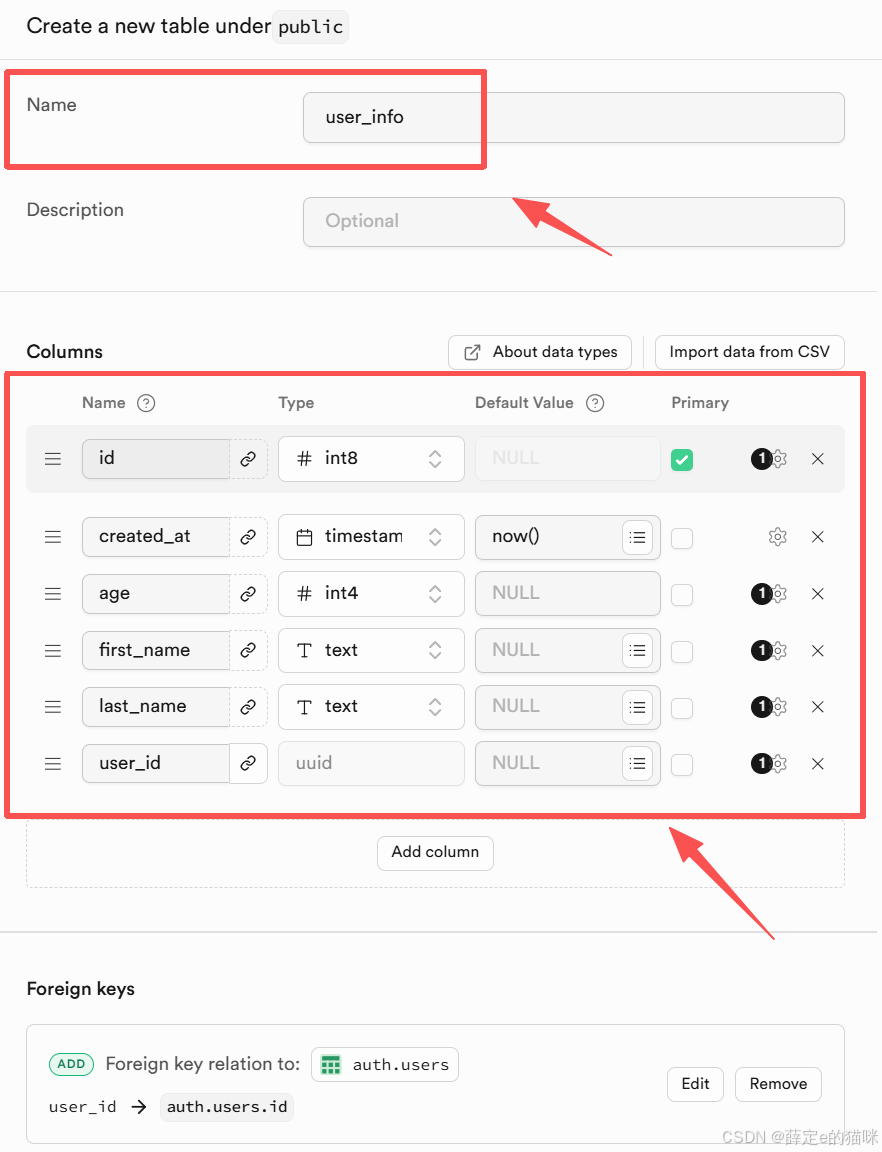The width and height of the screenshot is (882, 1152).
Task: Open the int4 type dropdown for age
Action: [371, 594]
